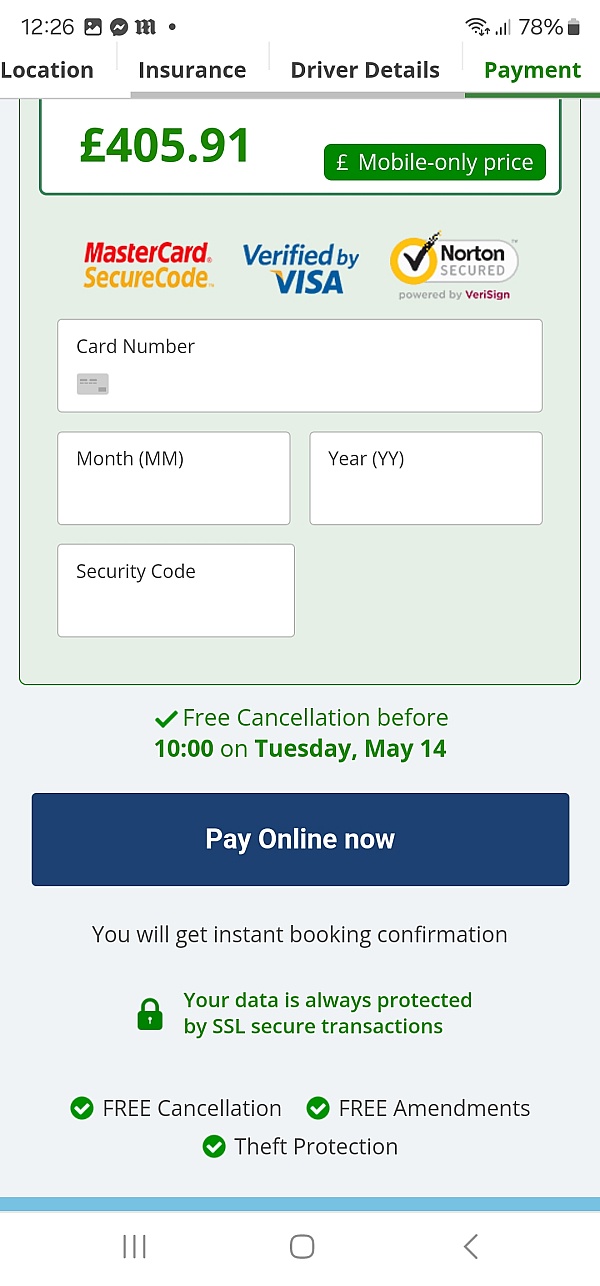Click the MasterCard SecureCode logo
The height and width of the screenshot is (1286, 600).
146,263
